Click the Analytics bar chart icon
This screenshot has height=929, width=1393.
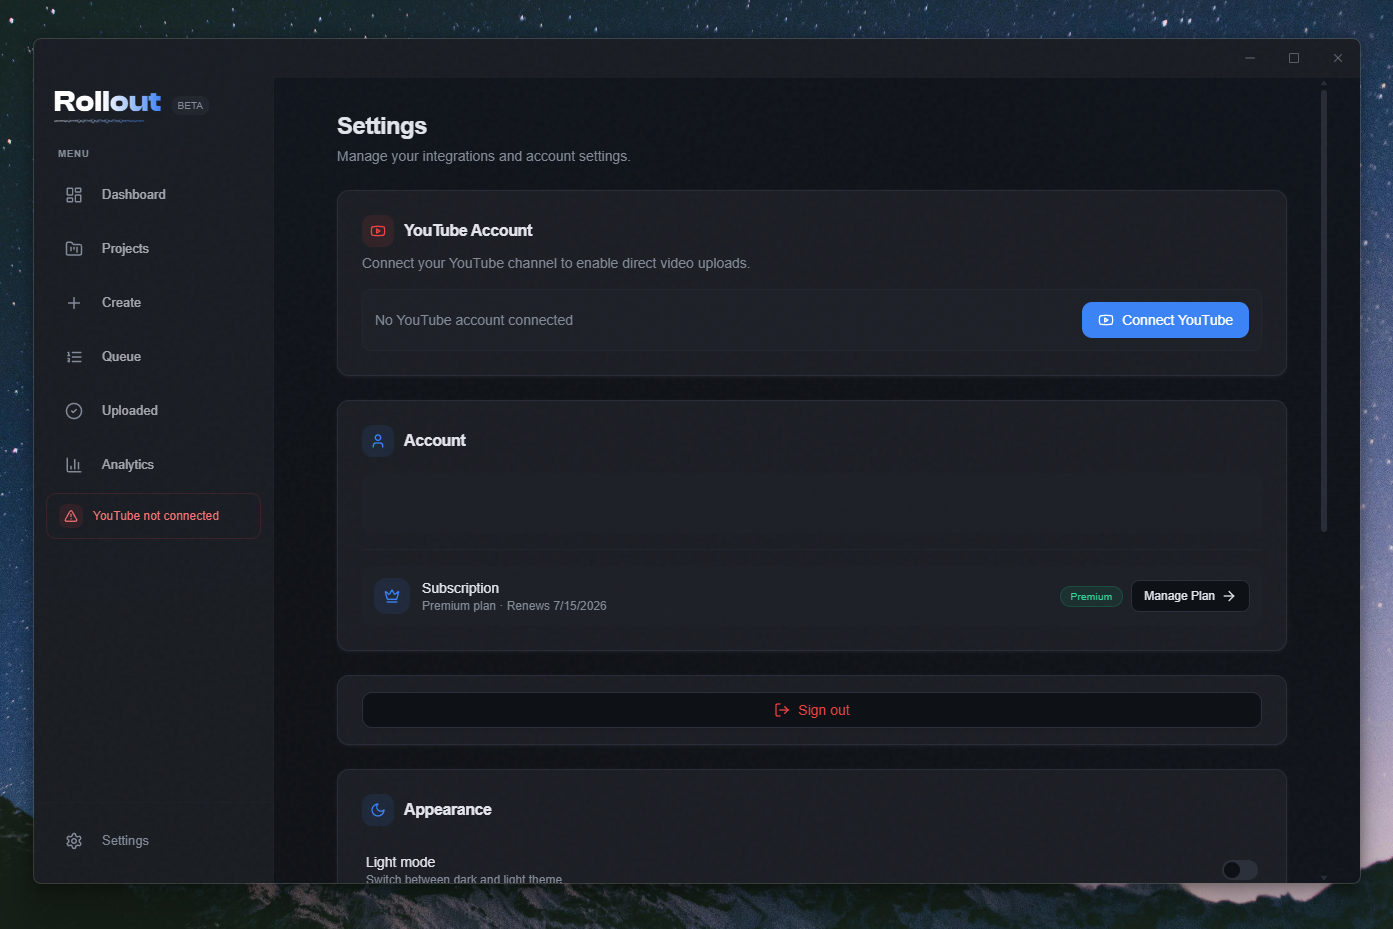(74, 465)
